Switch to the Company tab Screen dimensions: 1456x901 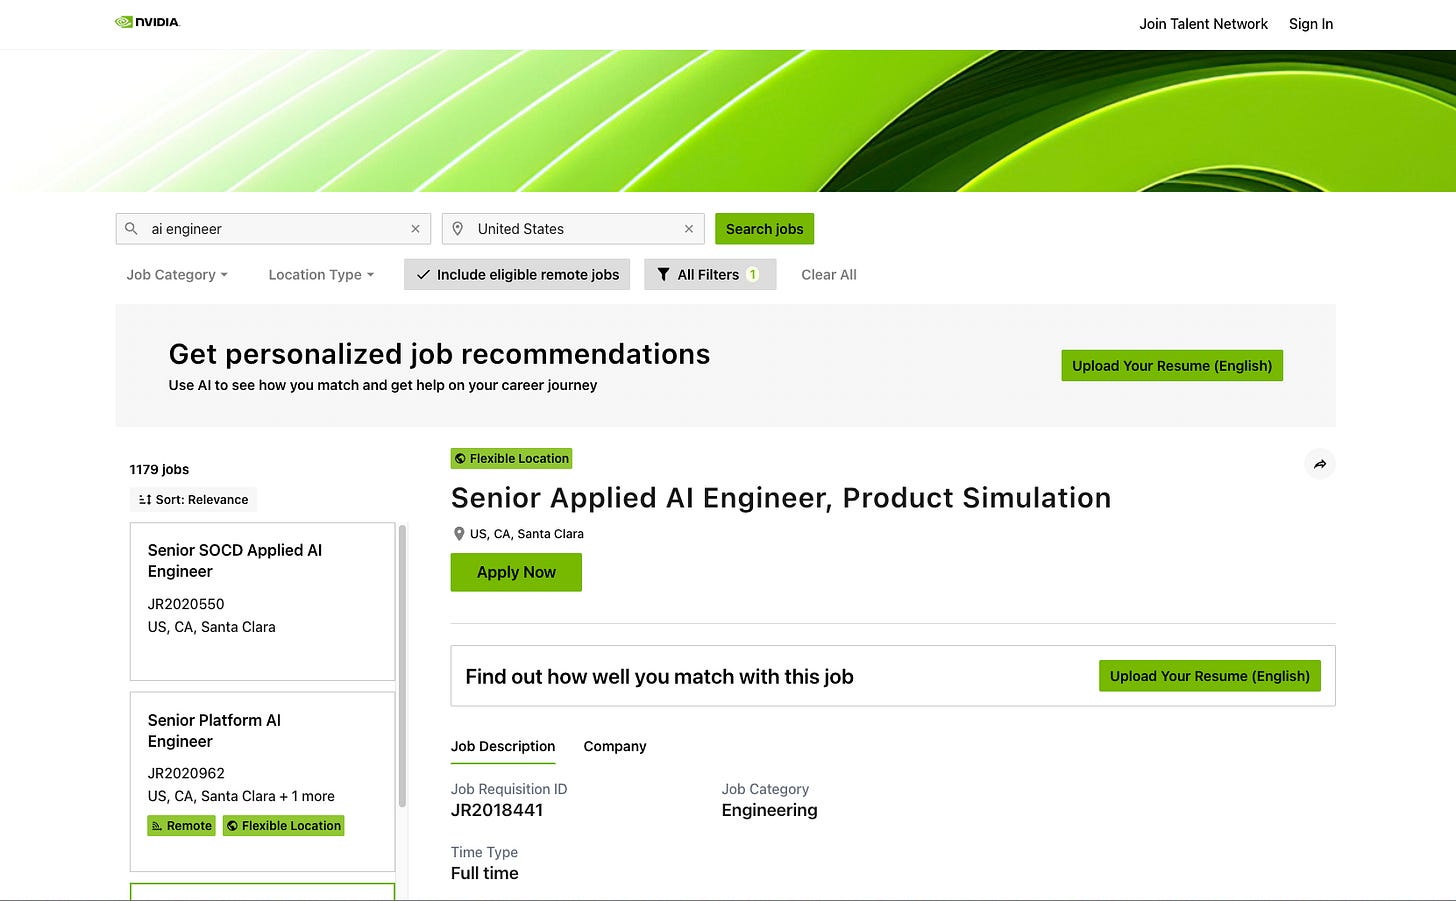coord(615,746)
